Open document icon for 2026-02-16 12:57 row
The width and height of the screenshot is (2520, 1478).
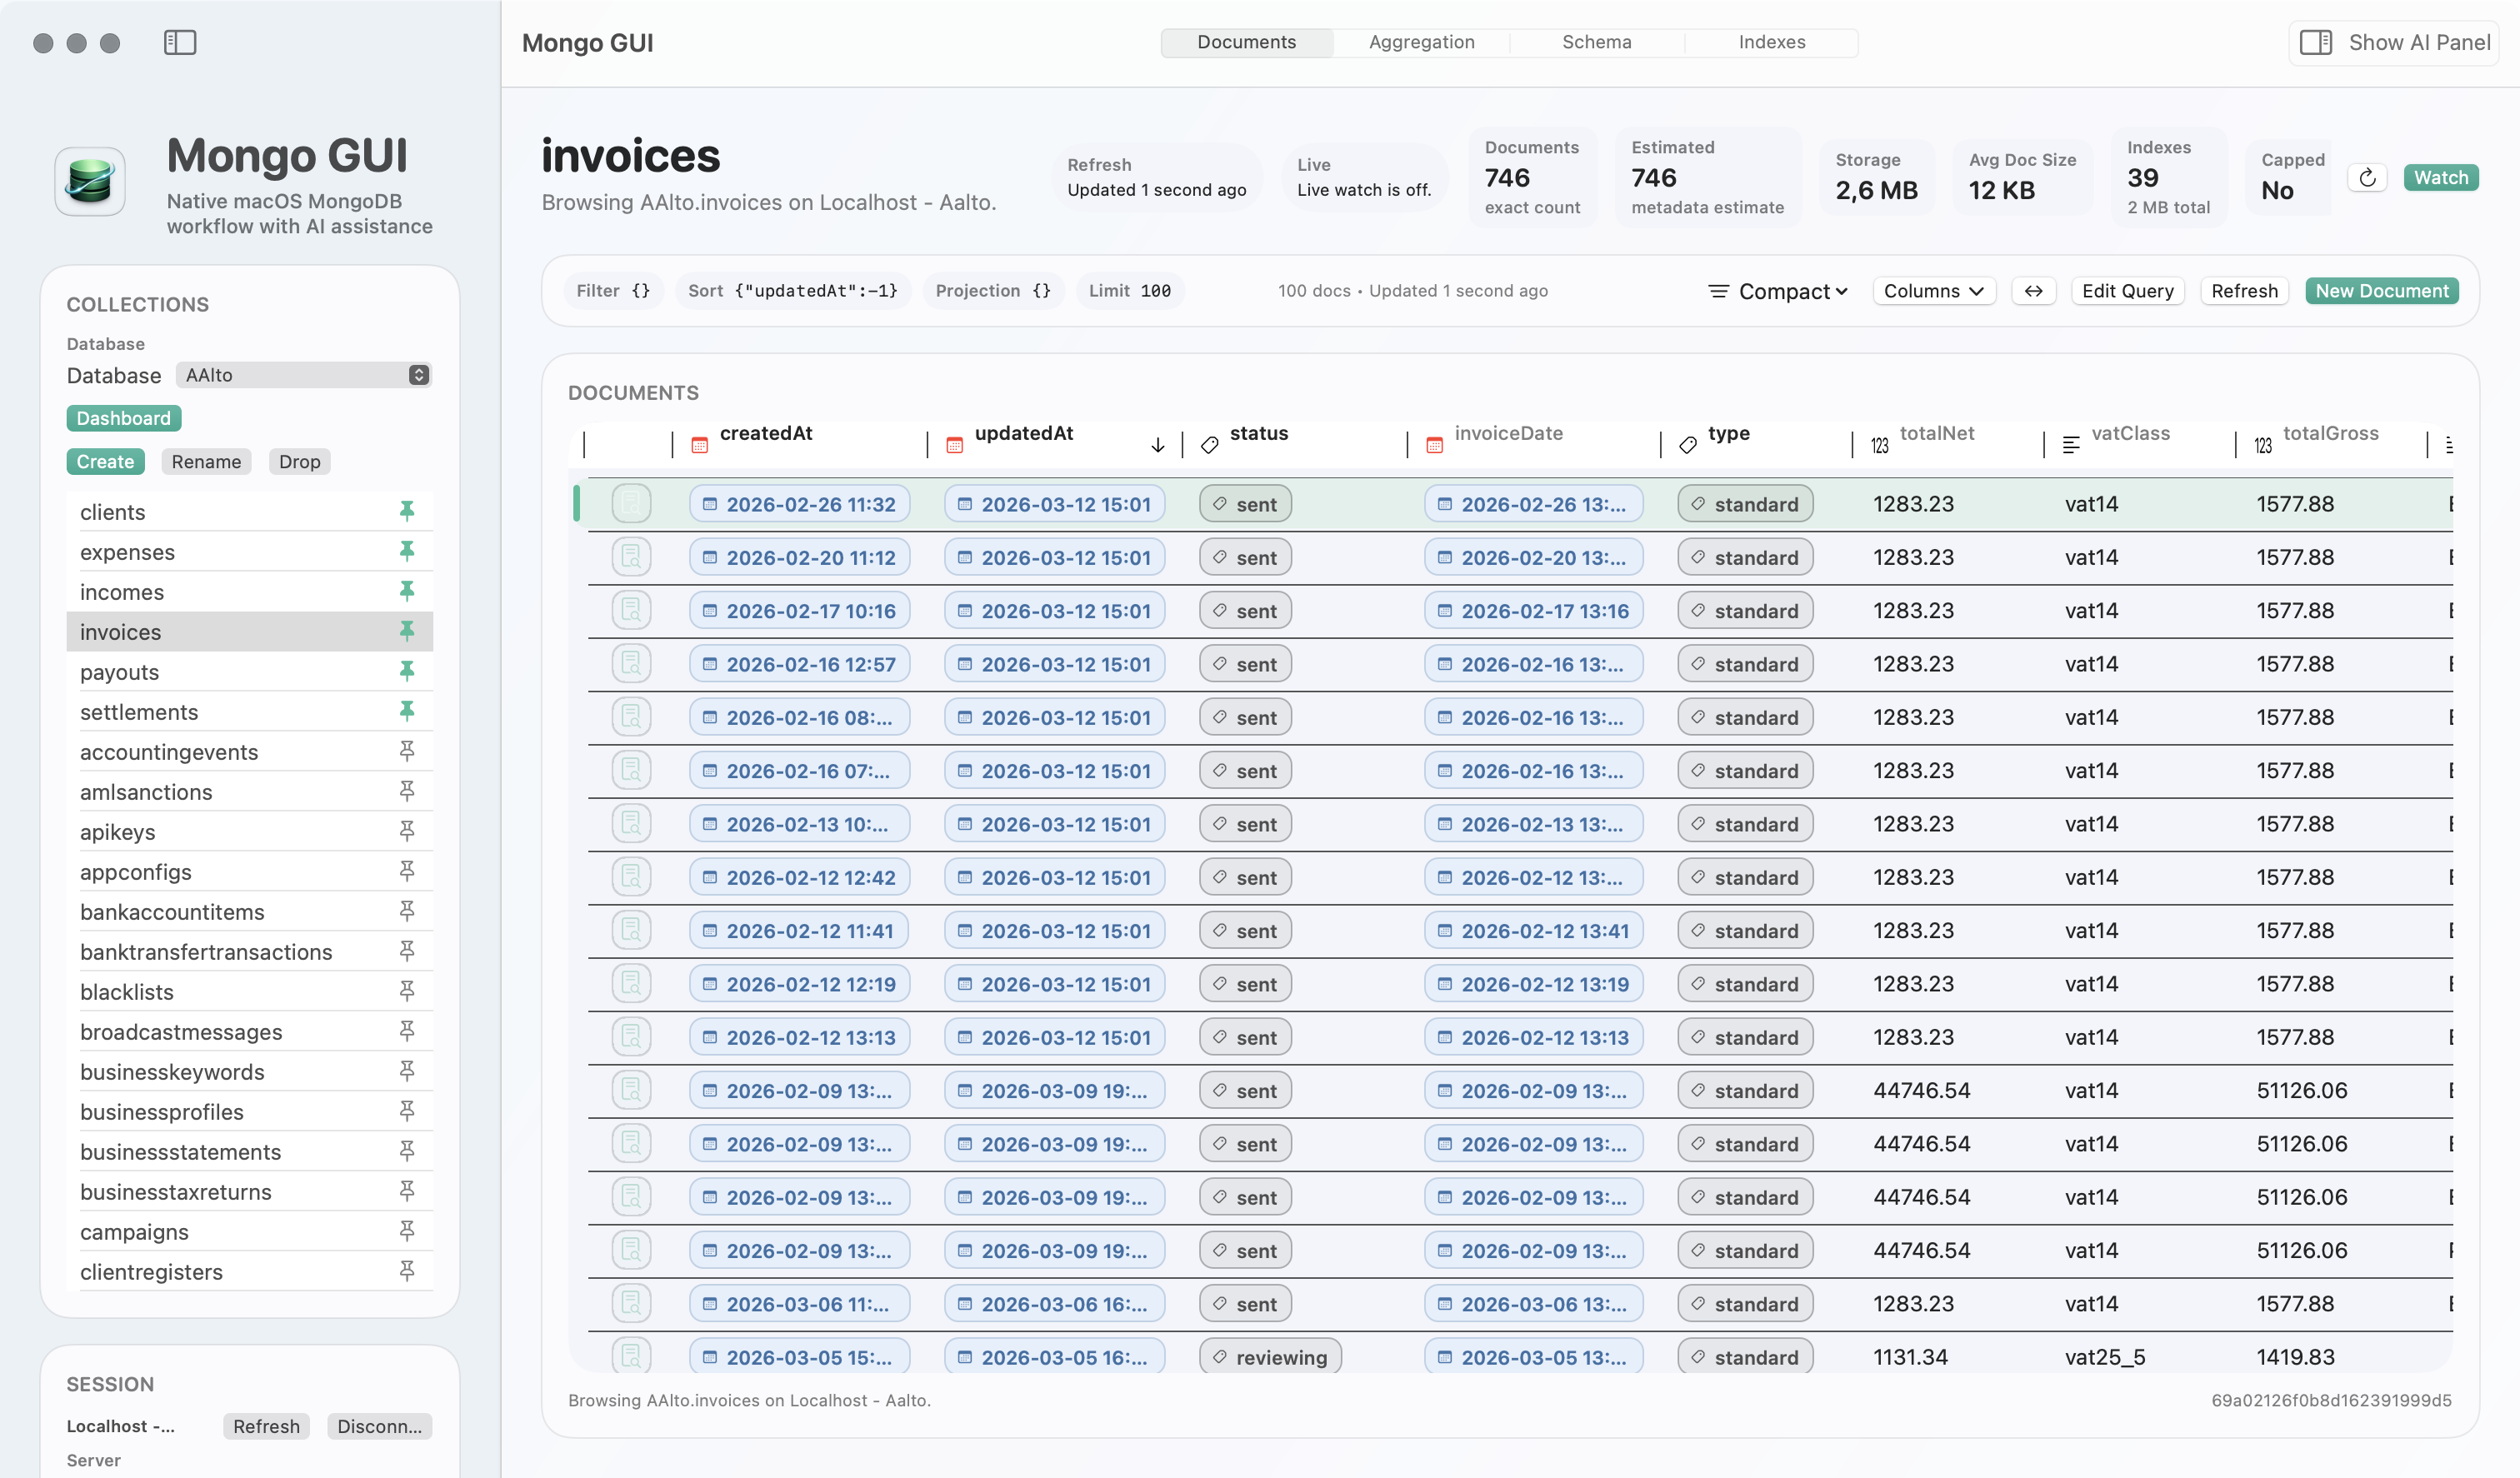click(631, 664)
